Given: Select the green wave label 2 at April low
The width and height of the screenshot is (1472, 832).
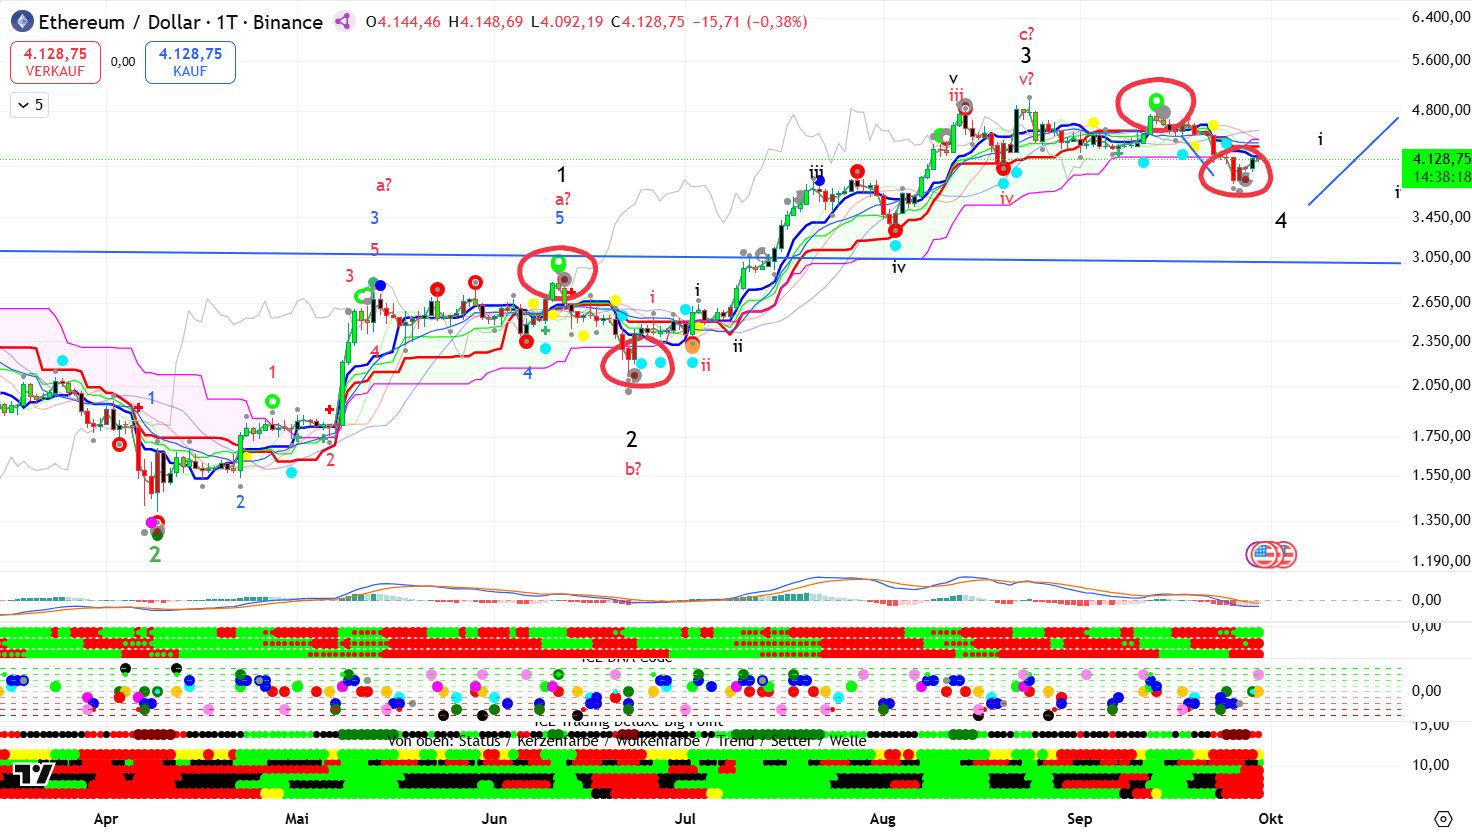Looking at the screenshot, I should point(155,554).
